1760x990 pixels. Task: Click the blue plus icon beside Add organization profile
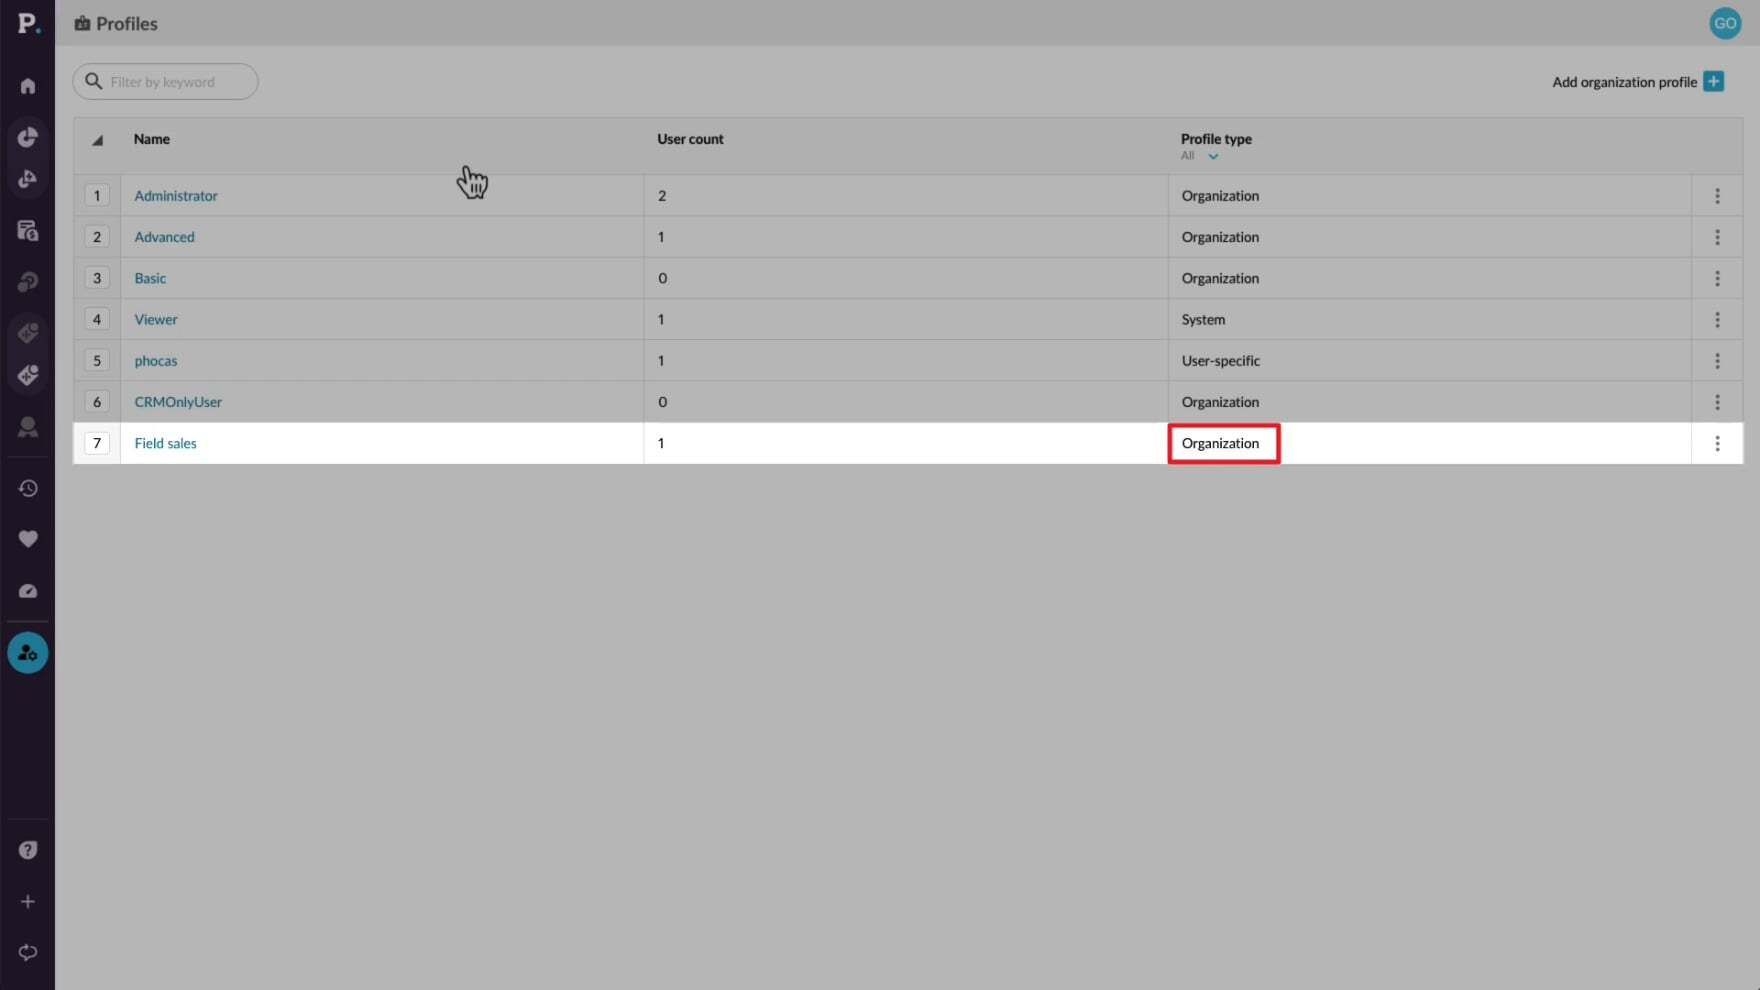pos(1714,82)
